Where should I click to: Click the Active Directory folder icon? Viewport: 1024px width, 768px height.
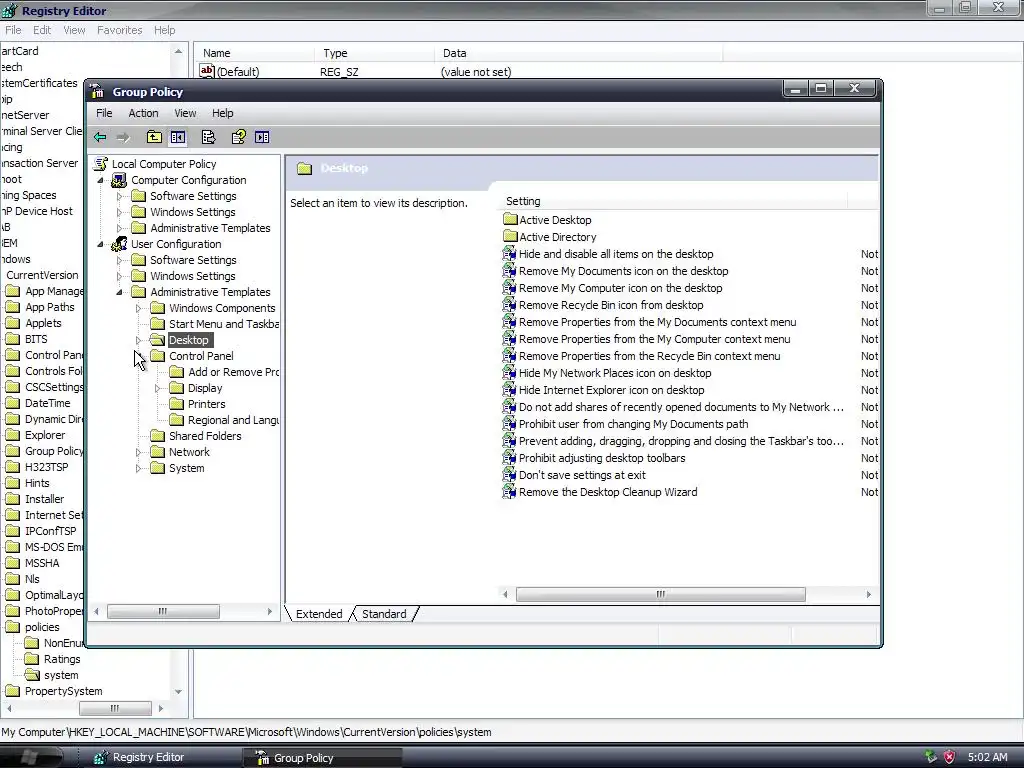510,236
